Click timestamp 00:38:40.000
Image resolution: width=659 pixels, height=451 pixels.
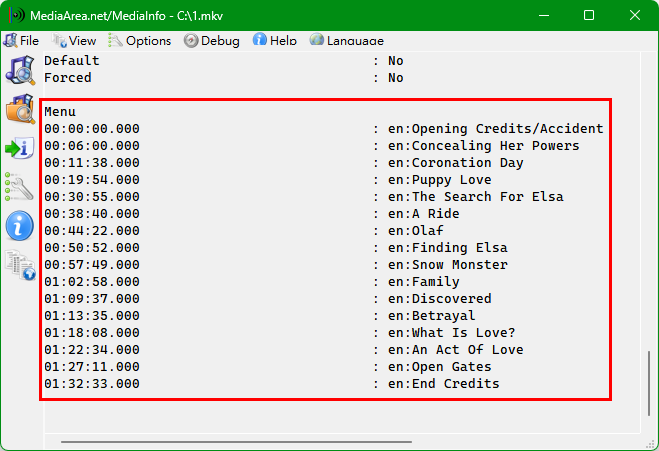92,214
